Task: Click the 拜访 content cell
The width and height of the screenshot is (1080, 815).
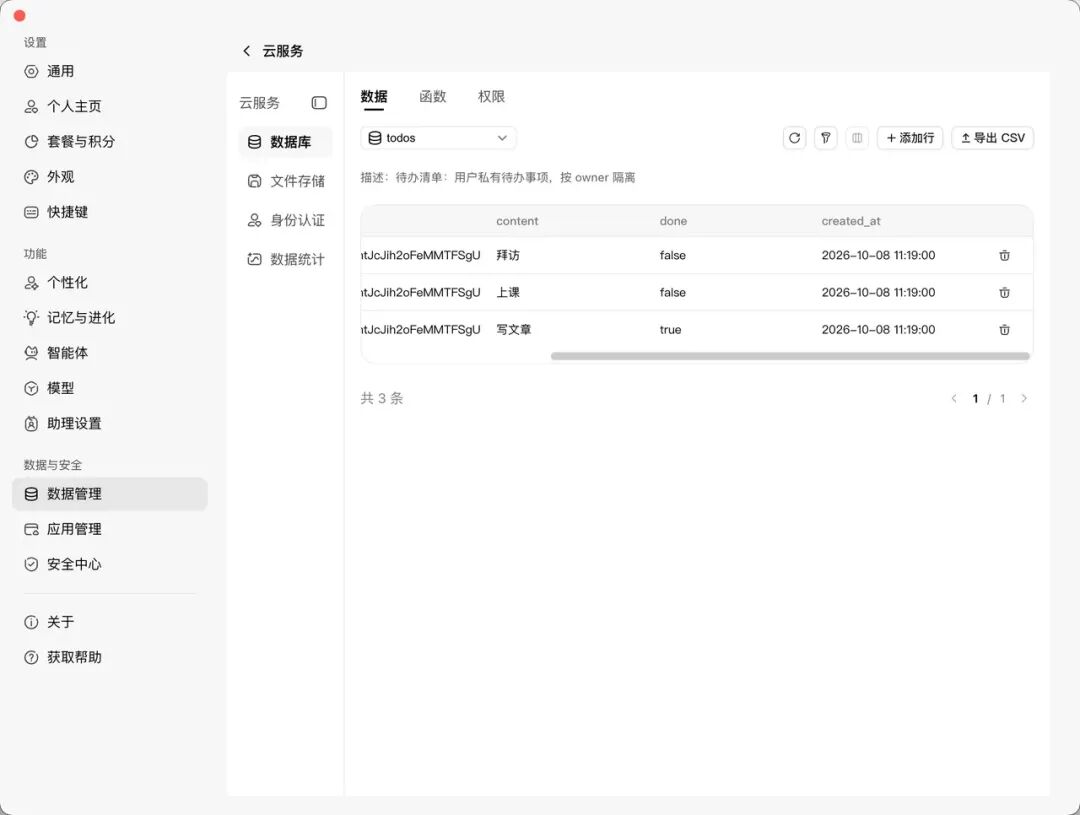Action: 508,255
